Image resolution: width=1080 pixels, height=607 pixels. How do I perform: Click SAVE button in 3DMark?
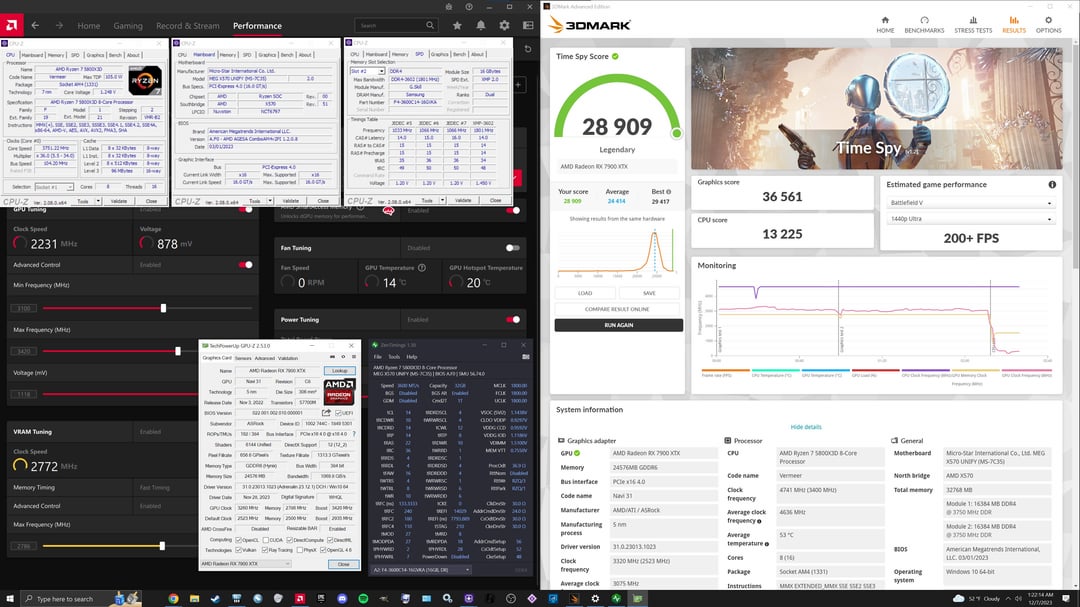[x=649, y=293]
